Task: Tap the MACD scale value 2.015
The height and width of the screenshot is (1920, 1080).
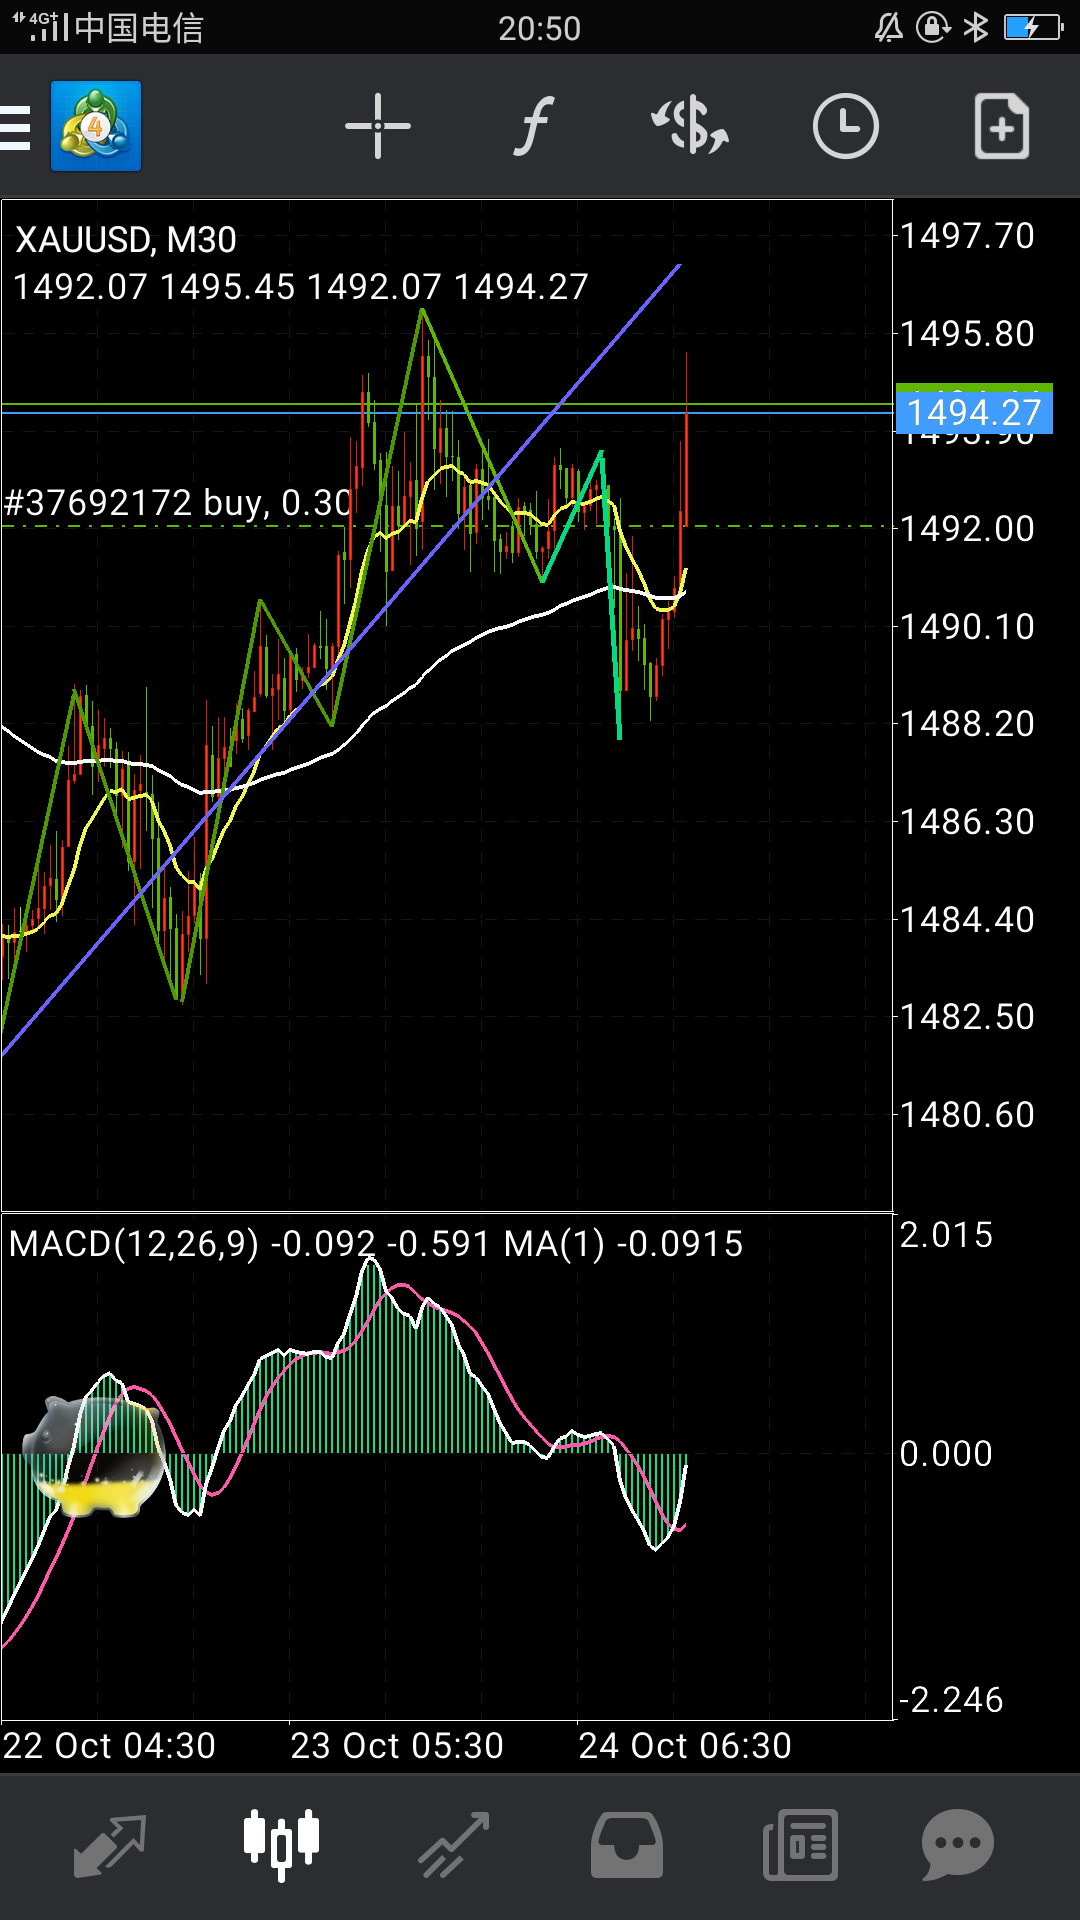Action: pos(946,1235)
